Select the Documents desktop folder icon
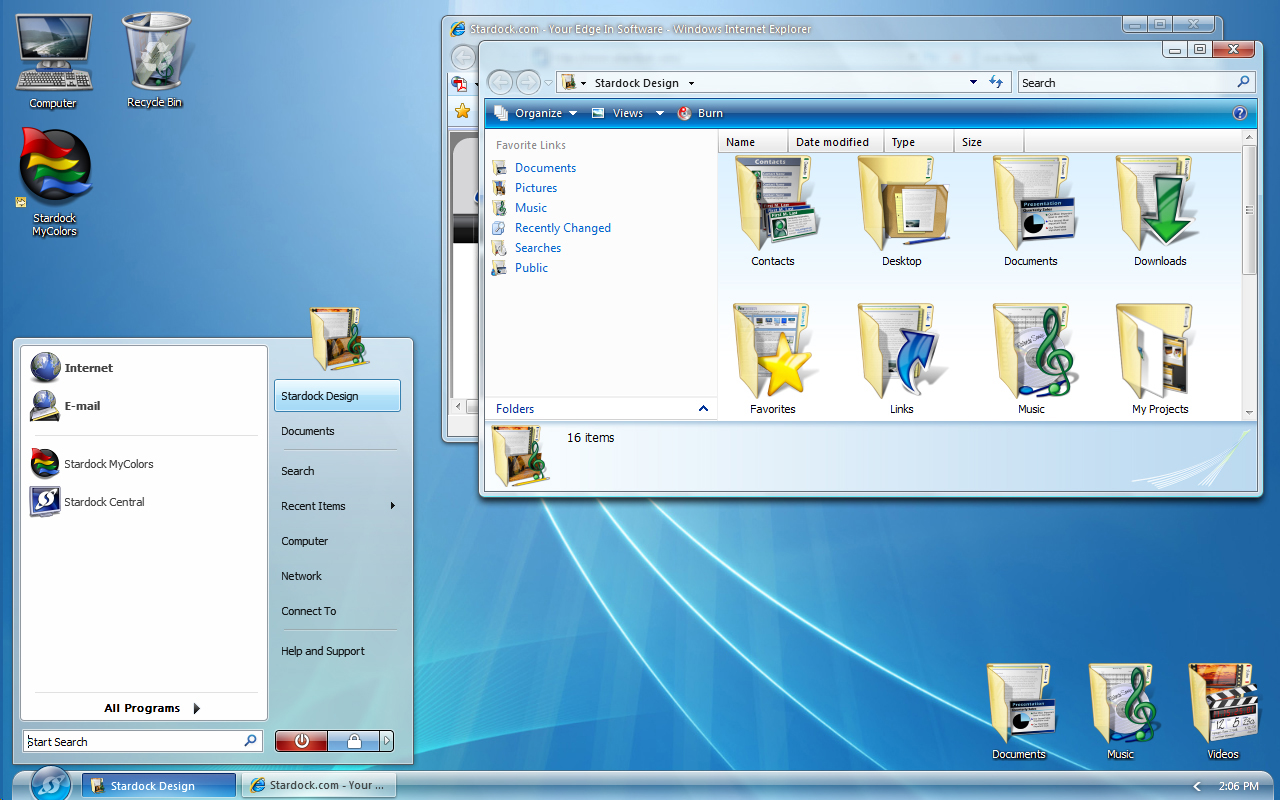Image resolution: width=1280 pixels, height=800 pixels. pyautogui.click(x=1019, y=705)
